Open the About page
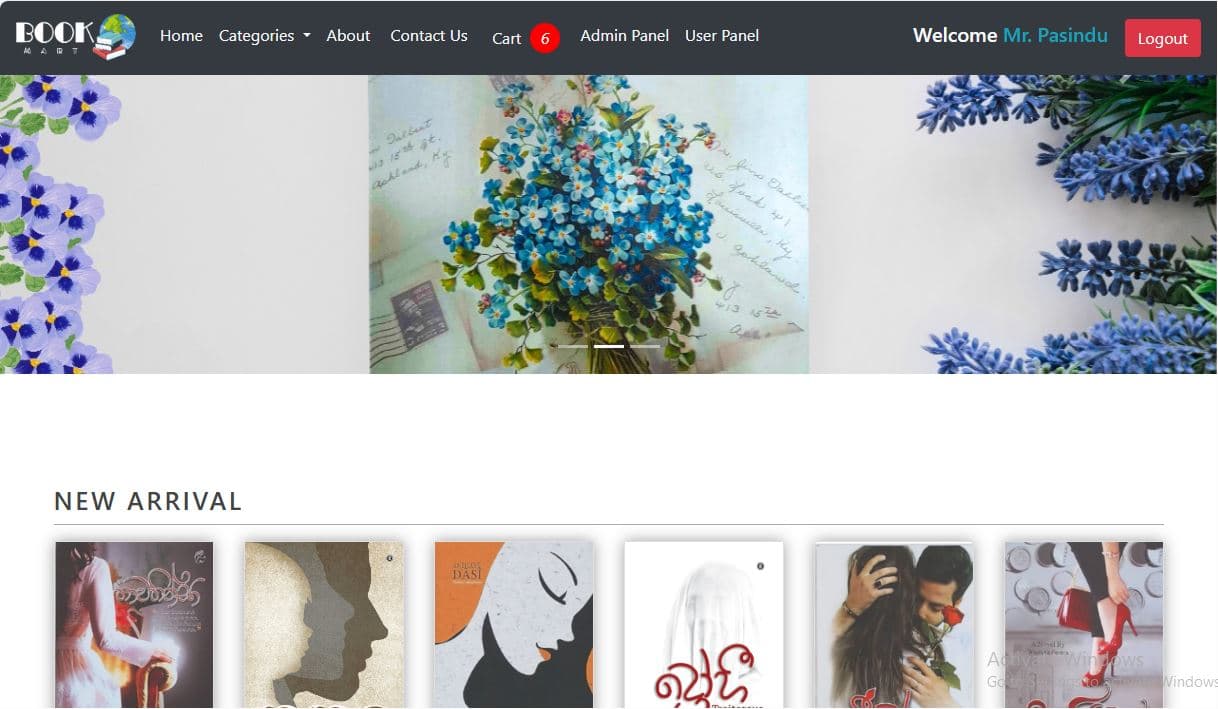 pyautogui.click(x=348, y=35)
